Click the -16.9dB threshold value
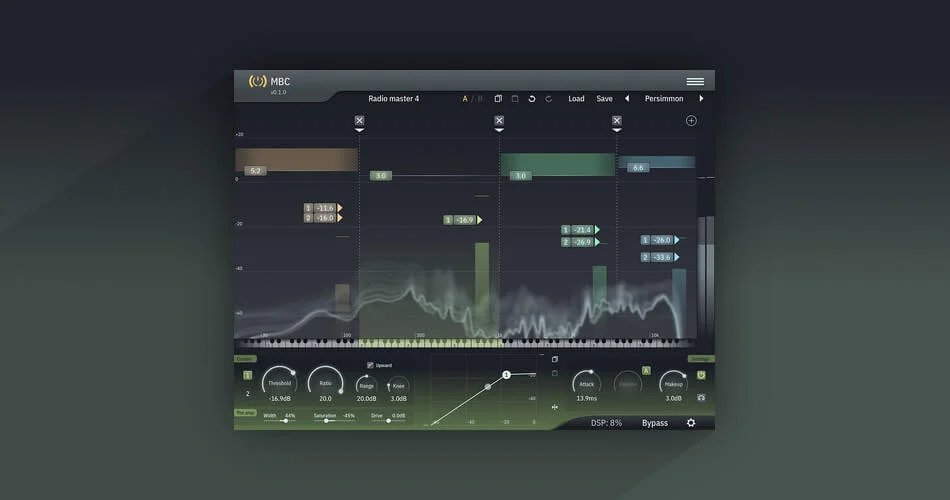The width and height of the screenshot is (950, 500). [279, 399]
